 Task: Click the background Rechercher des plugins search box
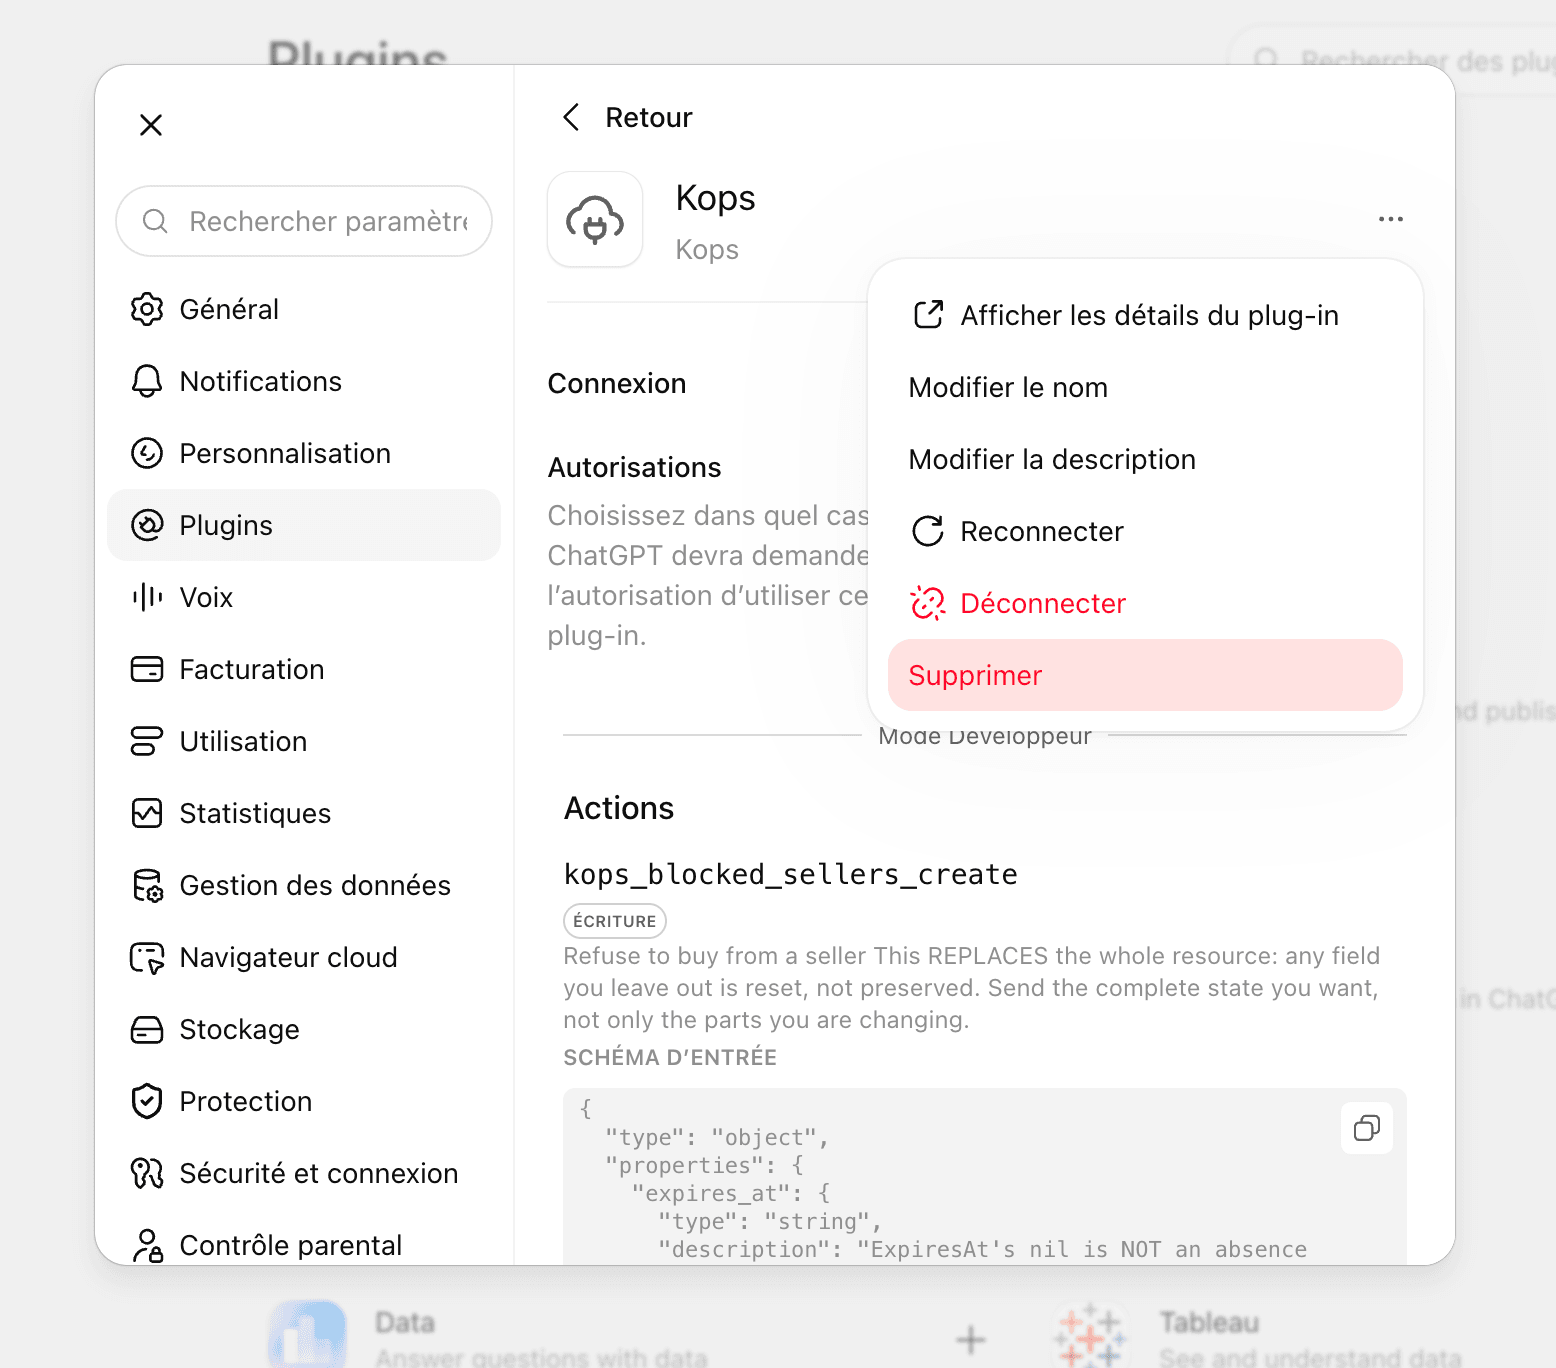[1393, 61]
